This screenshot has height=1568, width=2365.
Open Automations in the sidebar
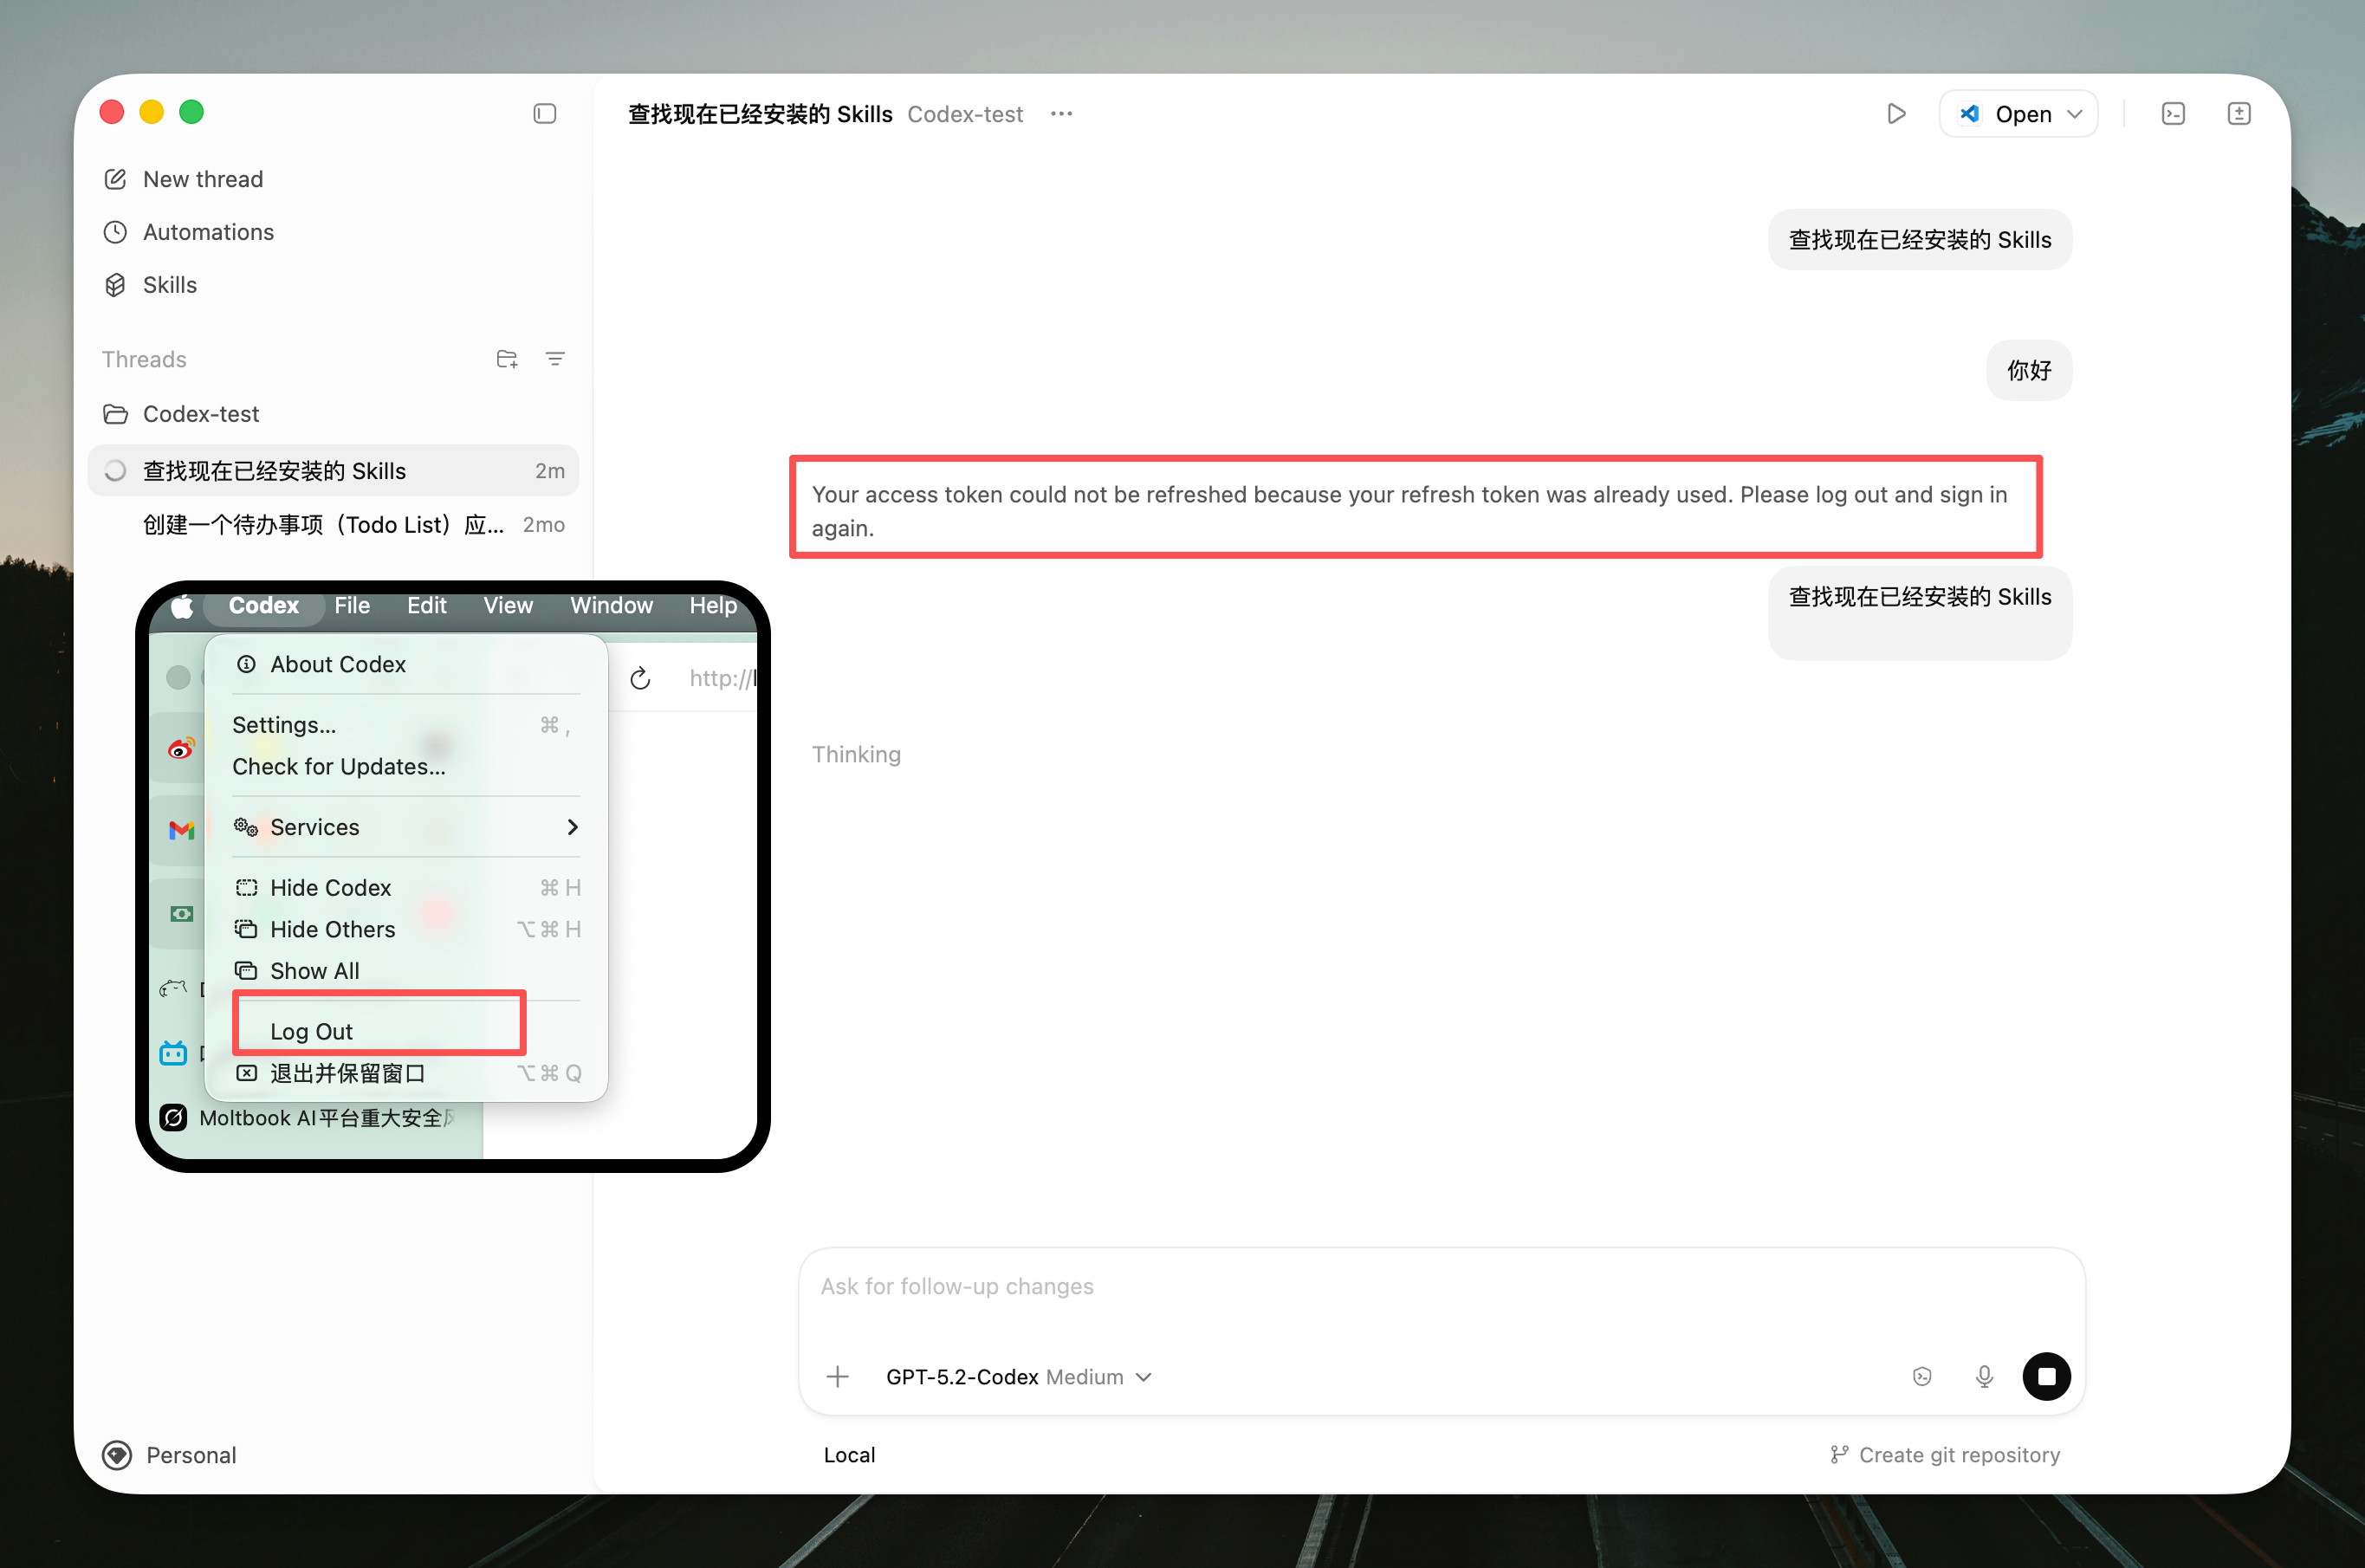coord(207,232)
